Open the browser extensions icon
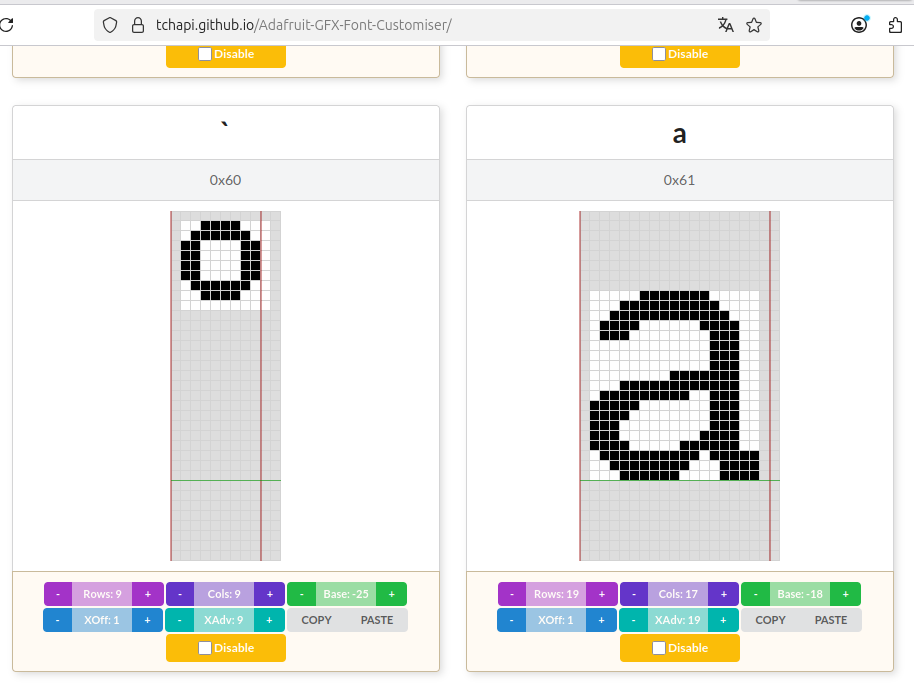 (895, 25)
